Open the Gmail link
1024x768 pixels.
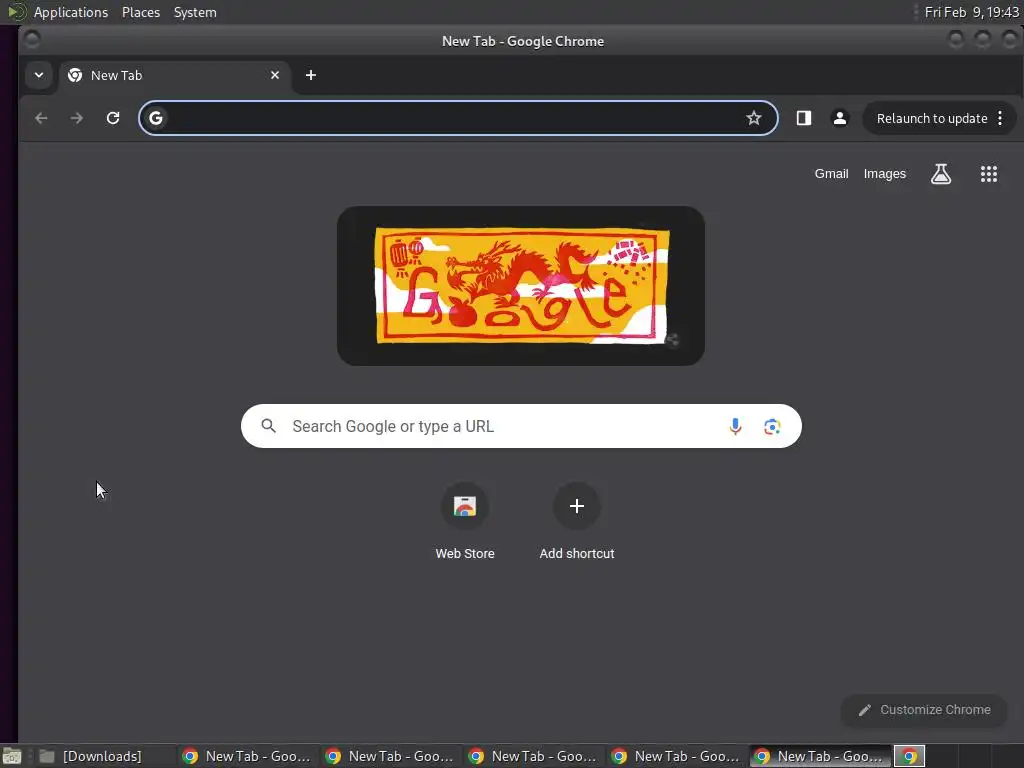point(831,174)
